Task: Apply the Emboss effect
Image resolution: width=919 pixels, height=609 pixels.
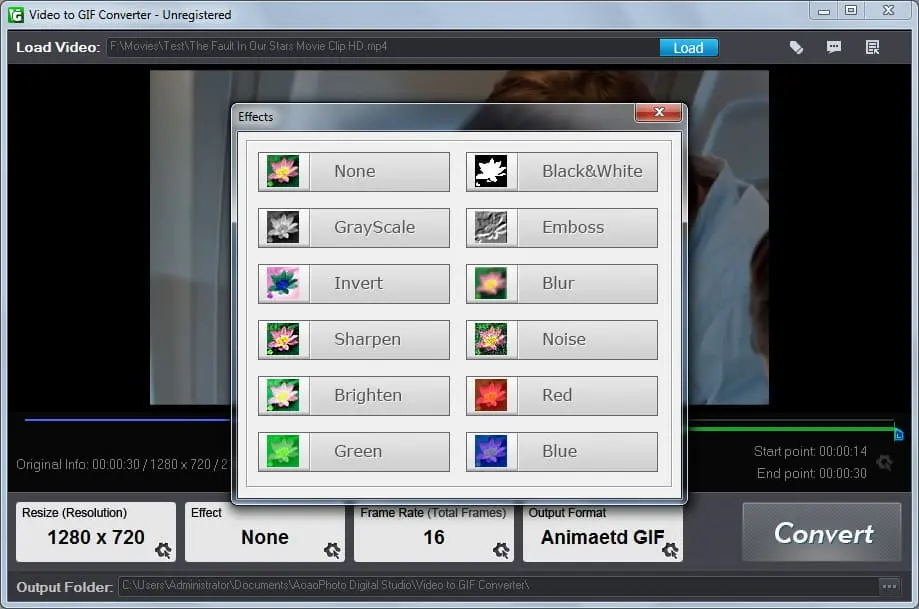Action: click(x=561, y=227)
